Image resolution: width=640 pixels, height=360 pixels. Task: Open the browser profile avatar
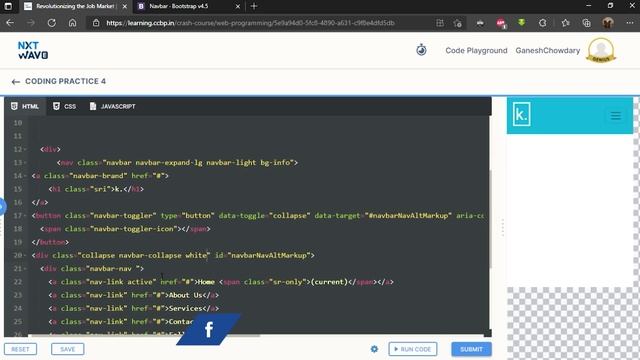(608, 23)
